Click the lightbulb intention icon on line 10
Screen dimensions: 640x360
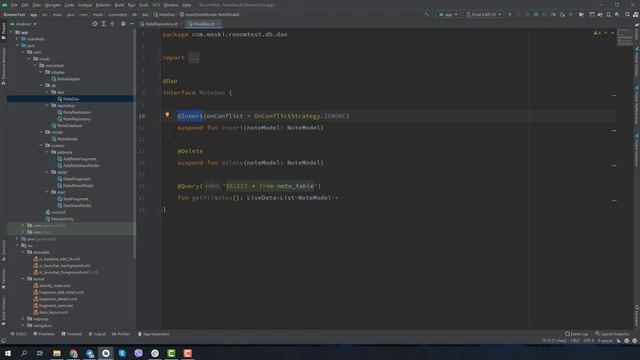pos(167,115)
